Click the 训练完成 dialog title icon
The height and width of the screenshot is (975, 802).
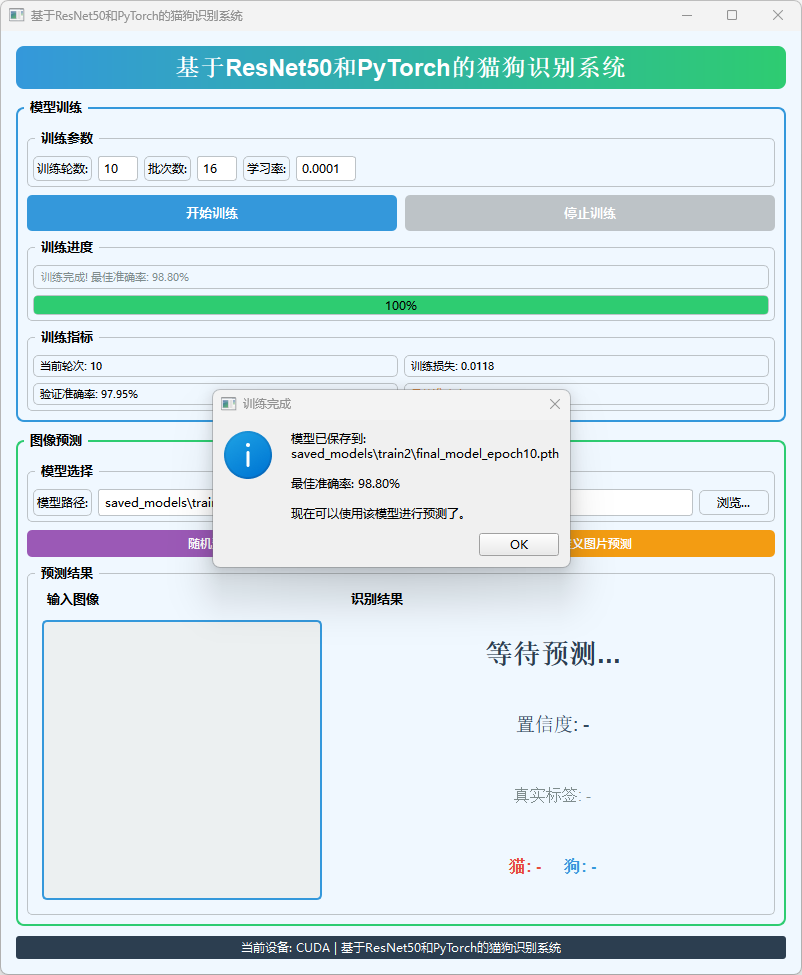[229, 404]
